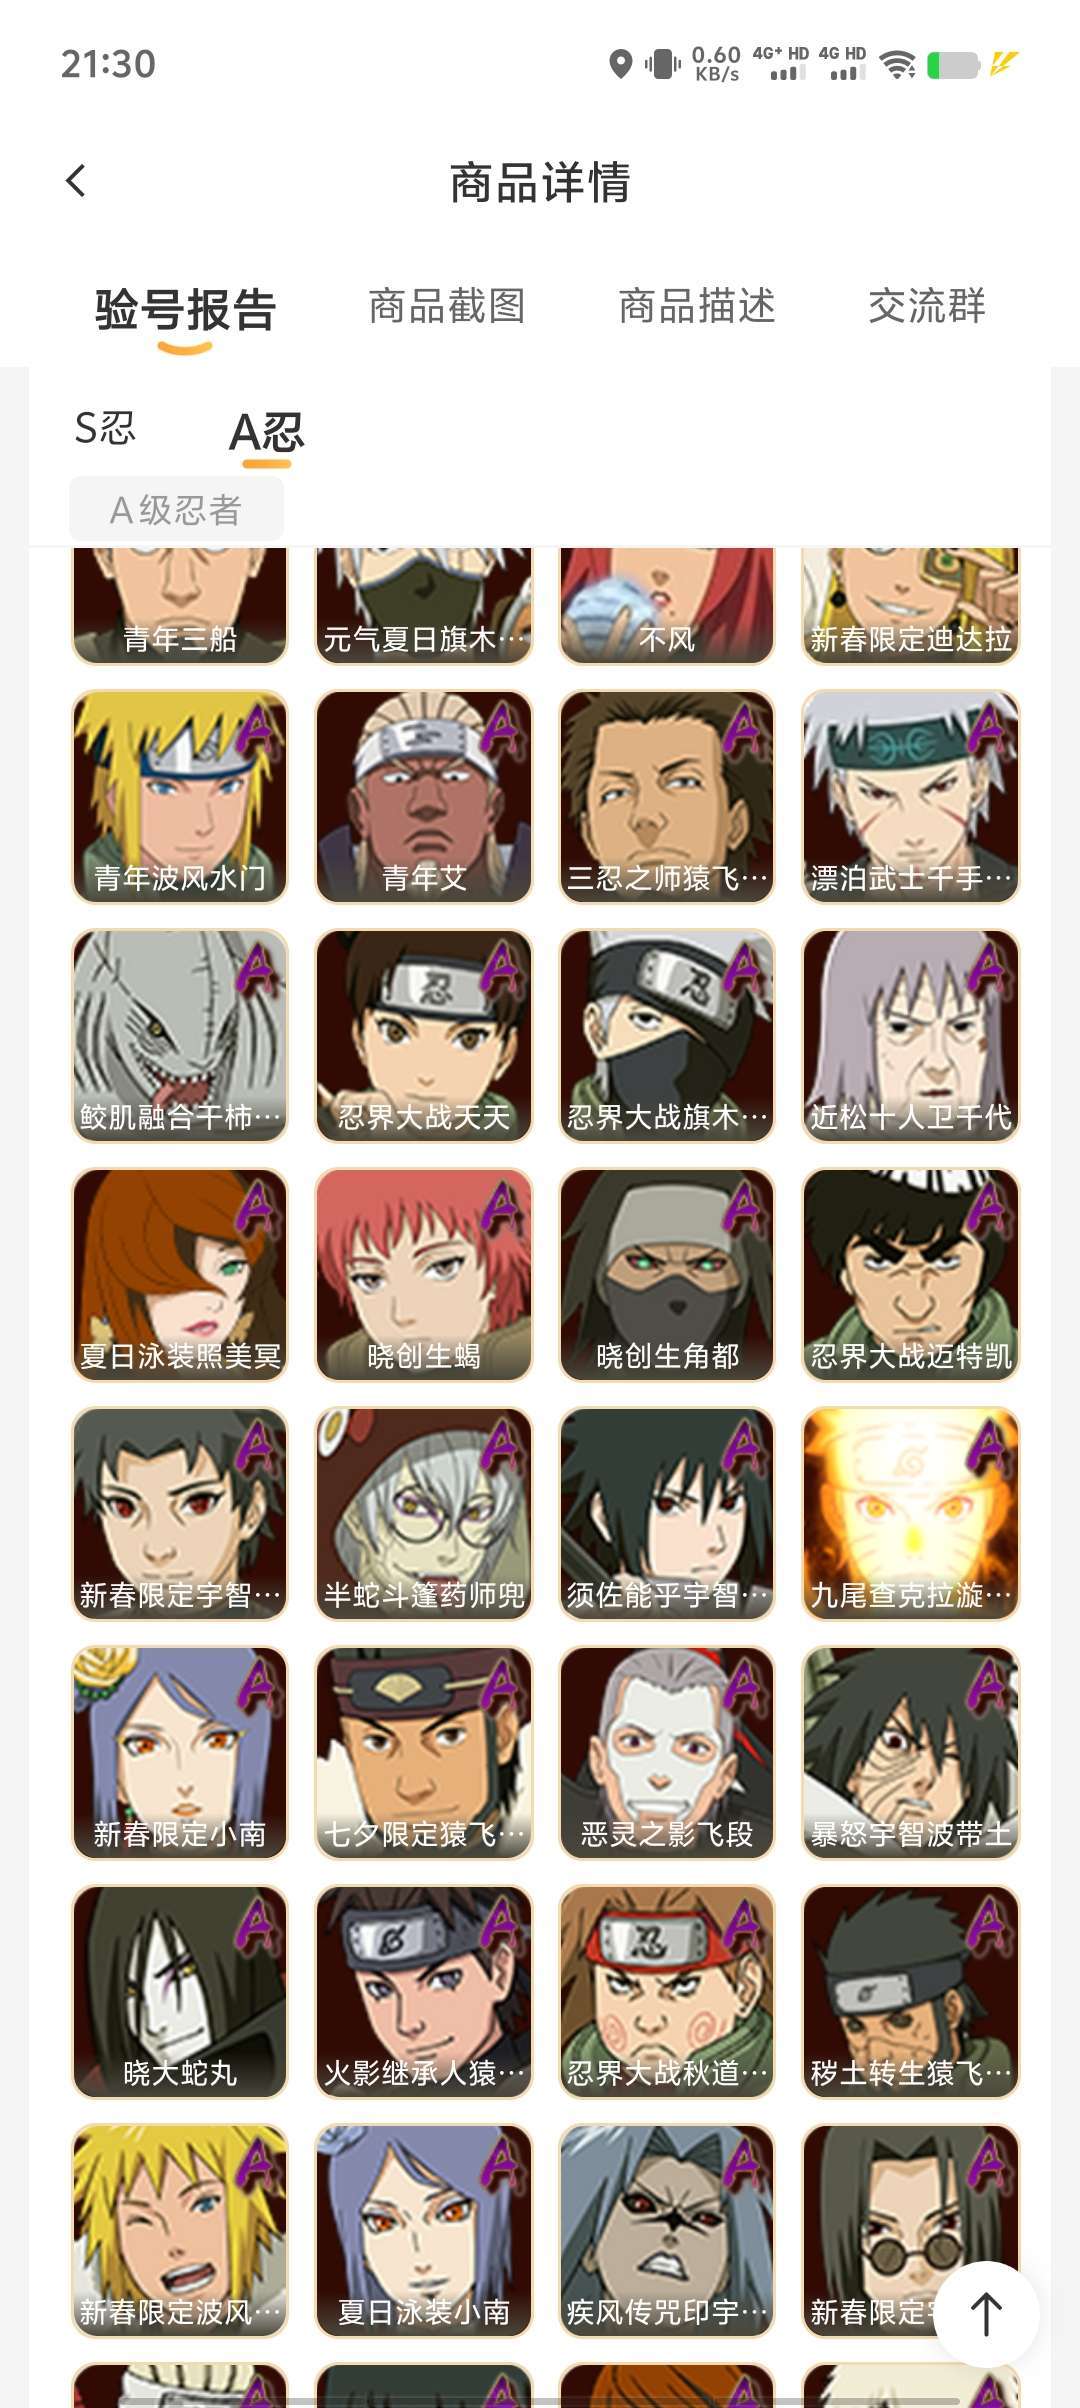Tap the scroll-to-top arrow button
This screenshot has height=2408, width=1080.
[986, 2314]
